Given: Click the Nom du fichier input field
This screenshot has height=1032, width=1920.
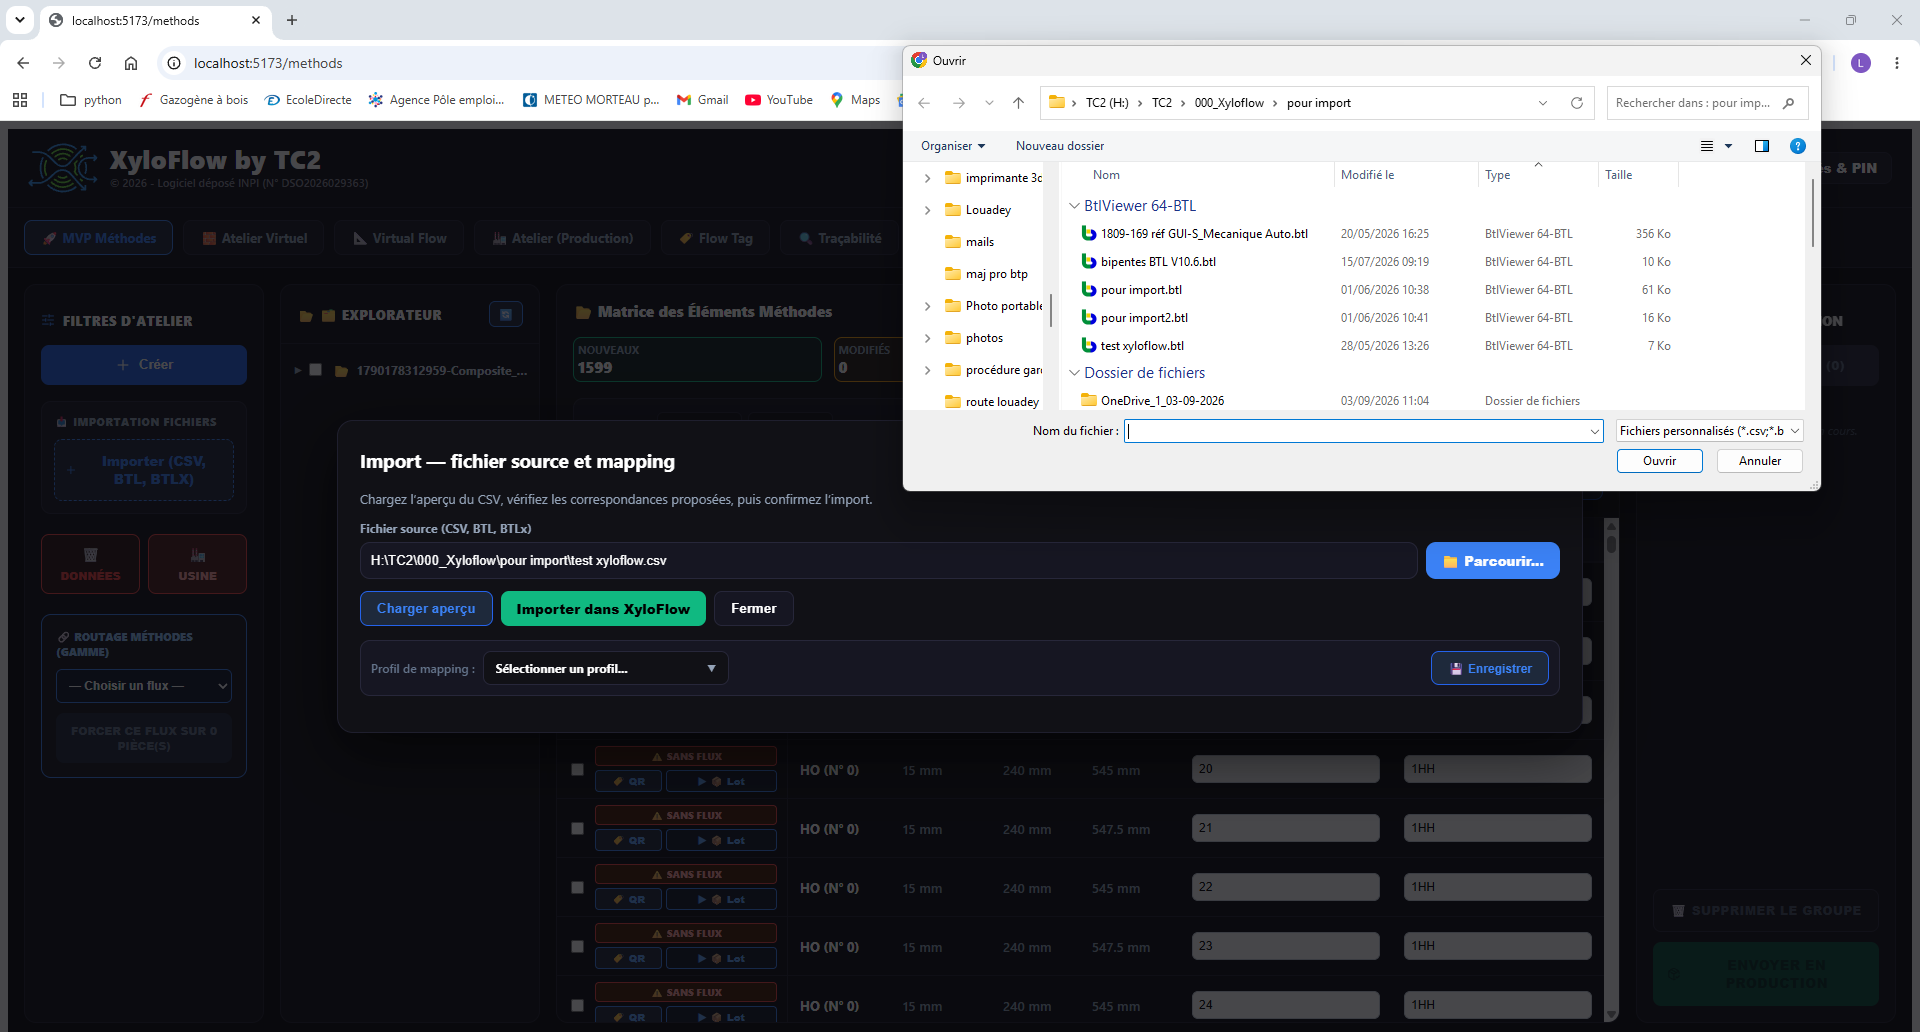Looking at the screenshot, I should click(1363, 431).
